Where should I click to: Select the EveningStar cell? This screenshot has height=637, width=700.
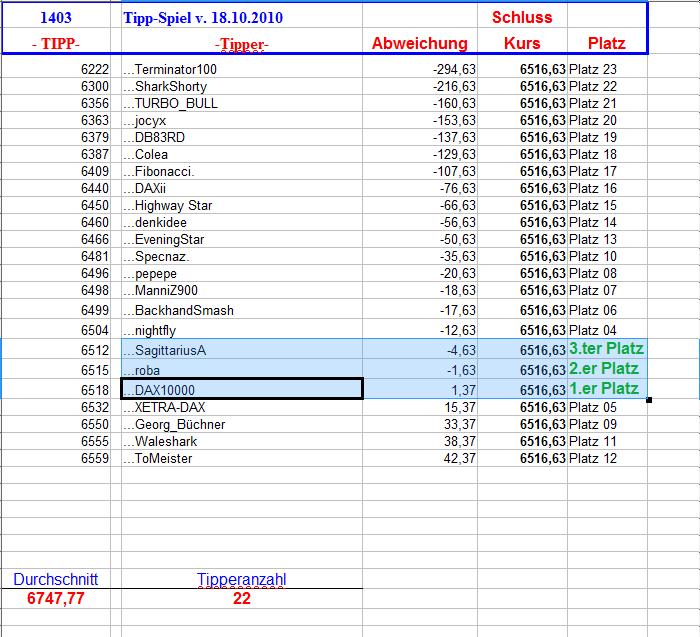(x=242, y=239)
